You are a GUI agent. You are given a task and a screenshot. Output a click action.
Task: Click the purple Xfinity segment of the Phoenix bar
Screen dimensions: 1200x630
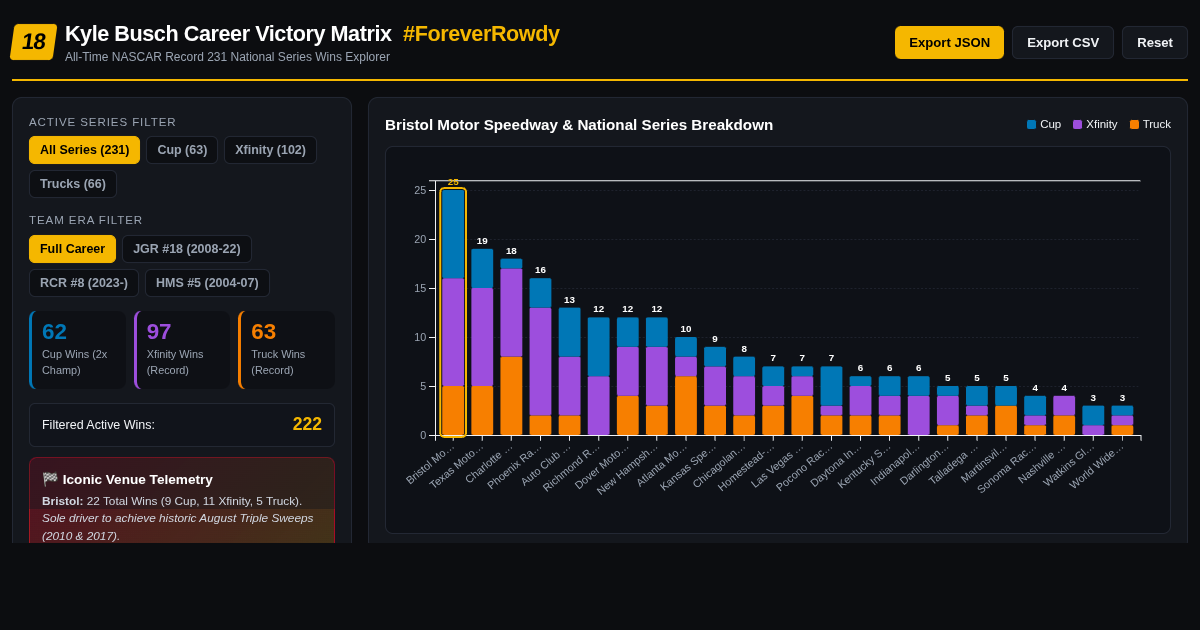tap(540, 362)
